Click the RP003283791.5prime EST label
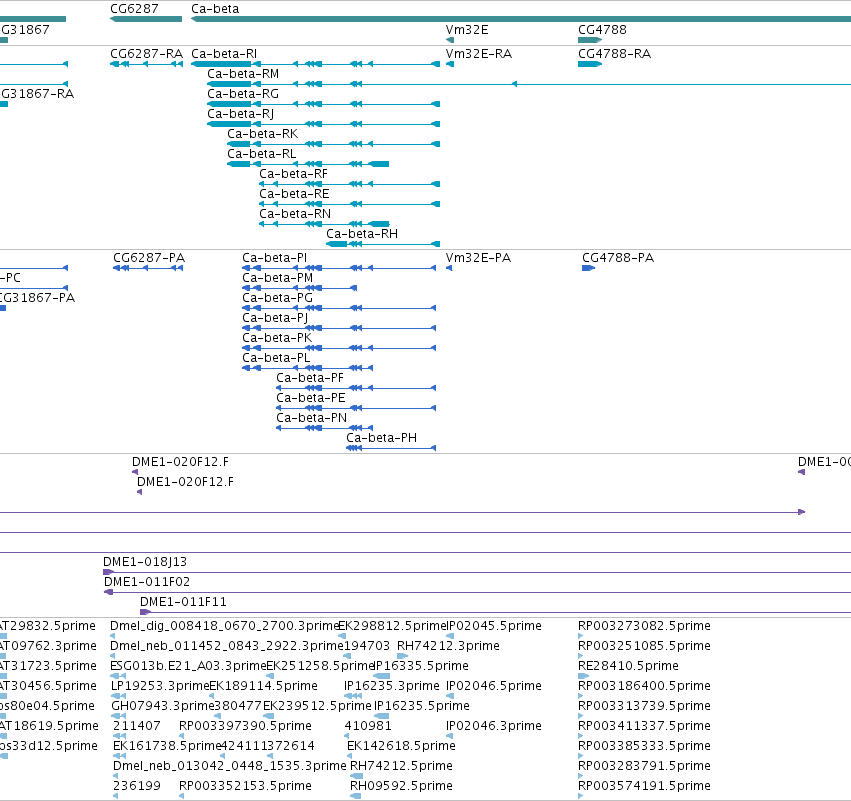The height and width of the screenshot is (801, 851). pos(644,766)
